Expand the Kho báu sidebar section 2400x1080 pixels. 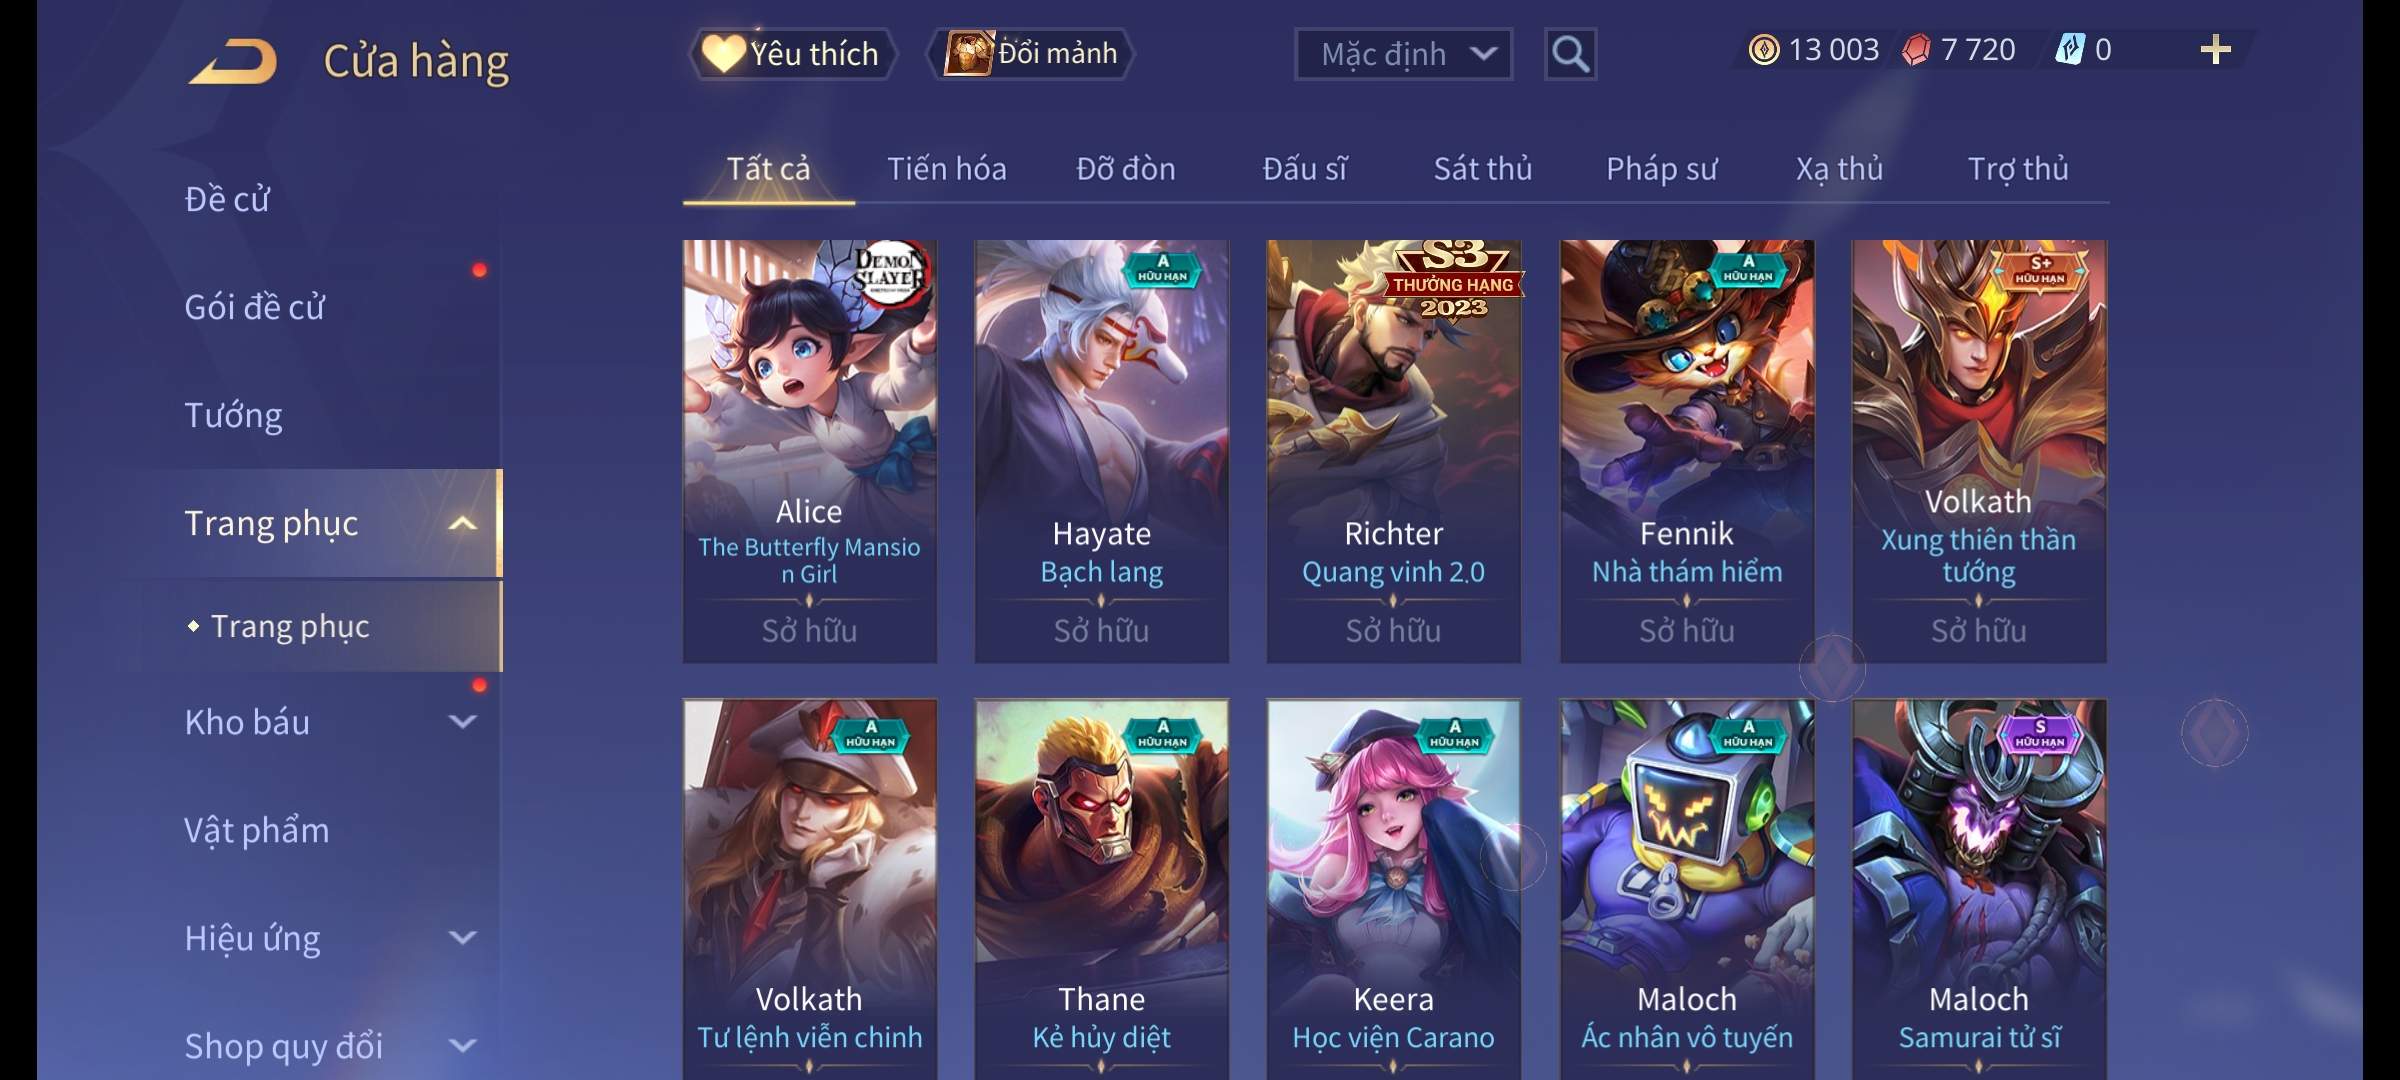[x=462, y=721]
